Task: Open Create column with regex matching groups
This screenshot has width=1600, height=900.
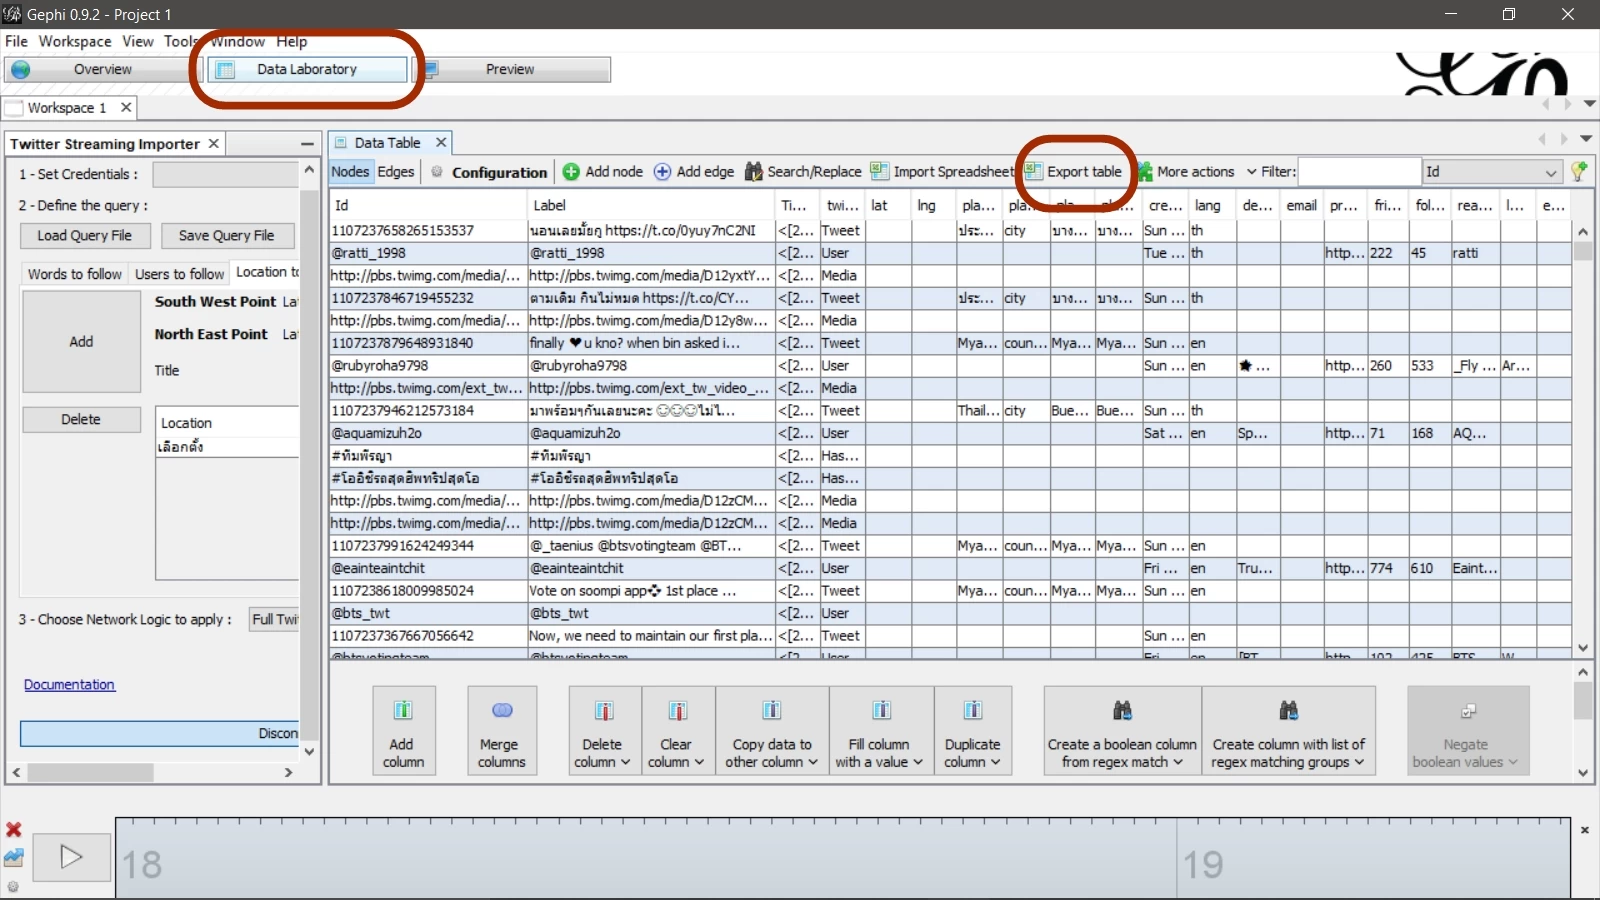Action: [1289, 730]
